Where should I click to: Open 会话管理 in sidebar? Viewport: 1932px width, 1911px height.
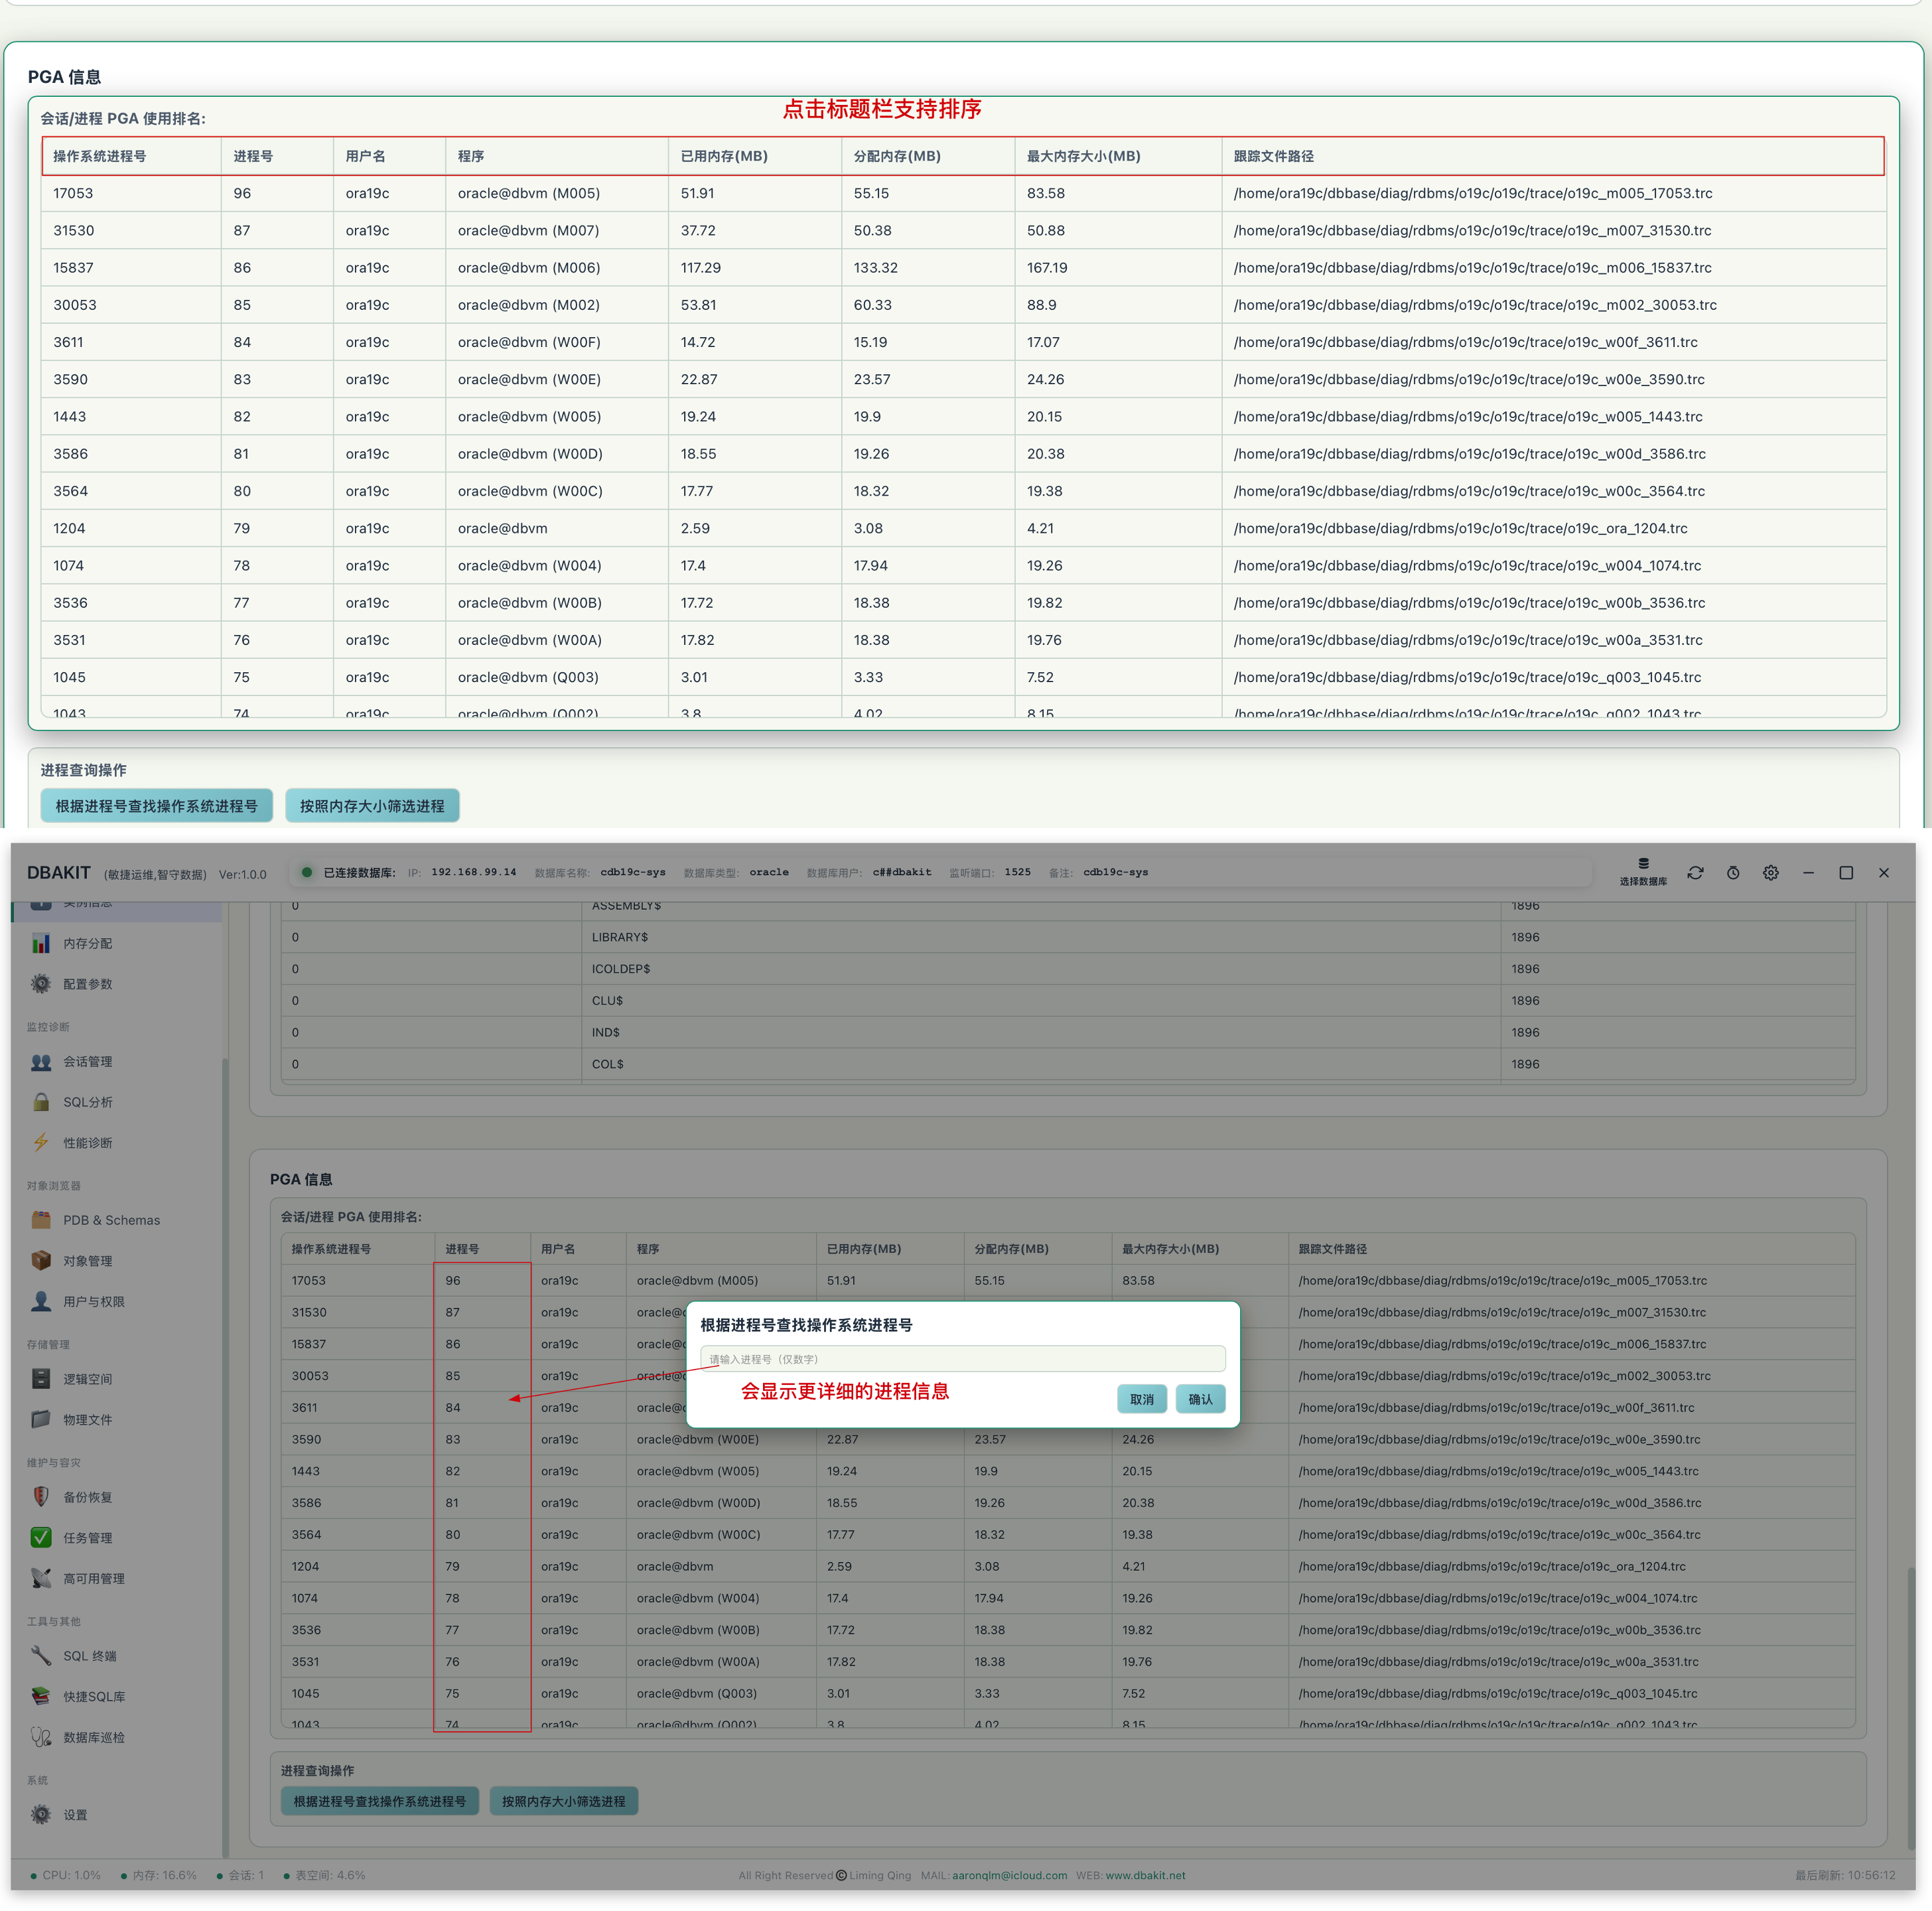87,1061
